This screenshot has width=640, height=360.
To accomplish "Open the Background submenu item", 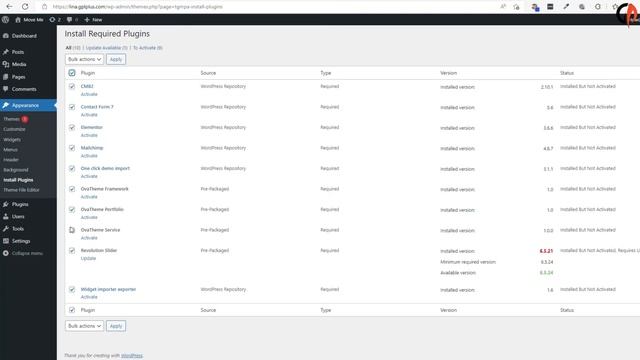I will (16, 169).
